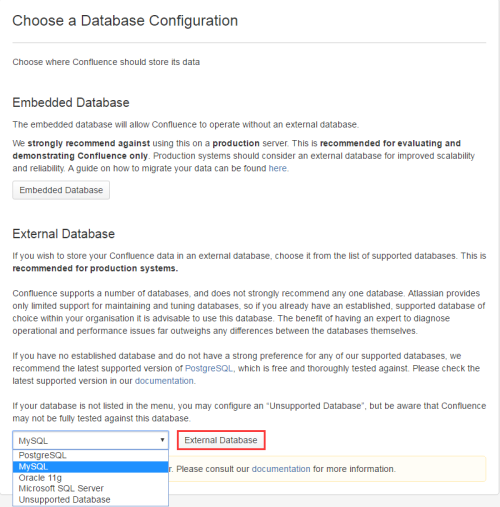Click the yellow notice box message text
The height and width of the screenshot is (507, 500).
[282, 469]
